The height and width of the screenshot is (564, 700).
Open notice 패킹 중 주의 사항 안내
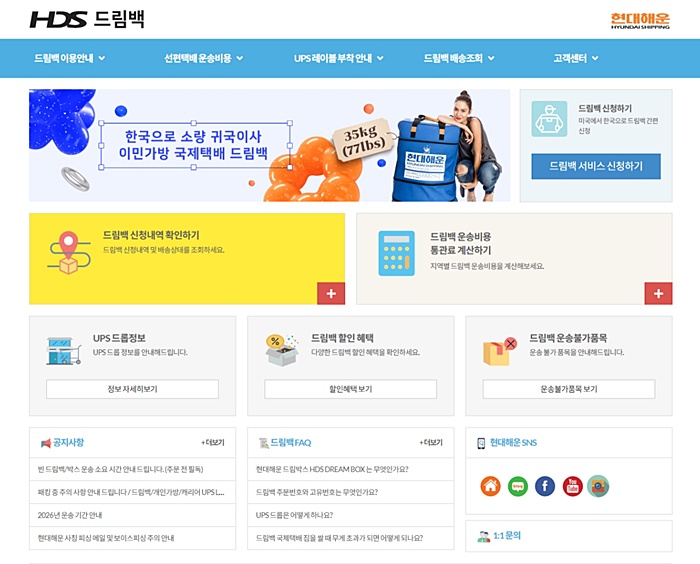131,492
